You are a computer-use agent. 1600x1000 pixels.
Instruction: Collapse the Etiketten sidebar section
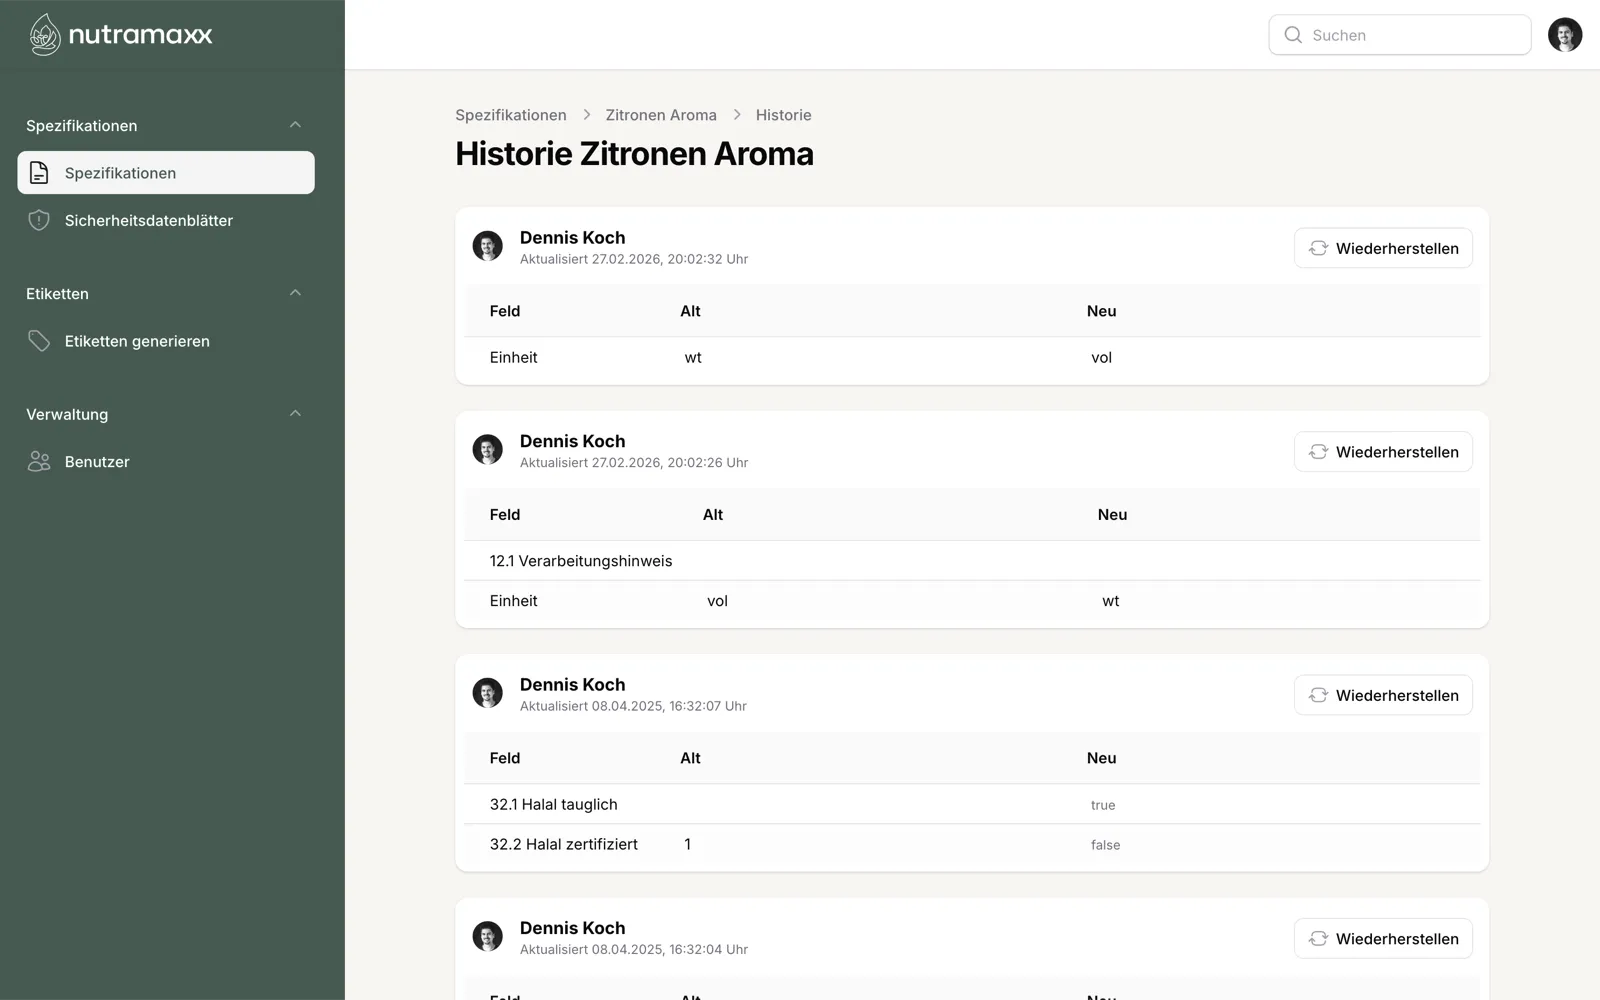(295, 293)
